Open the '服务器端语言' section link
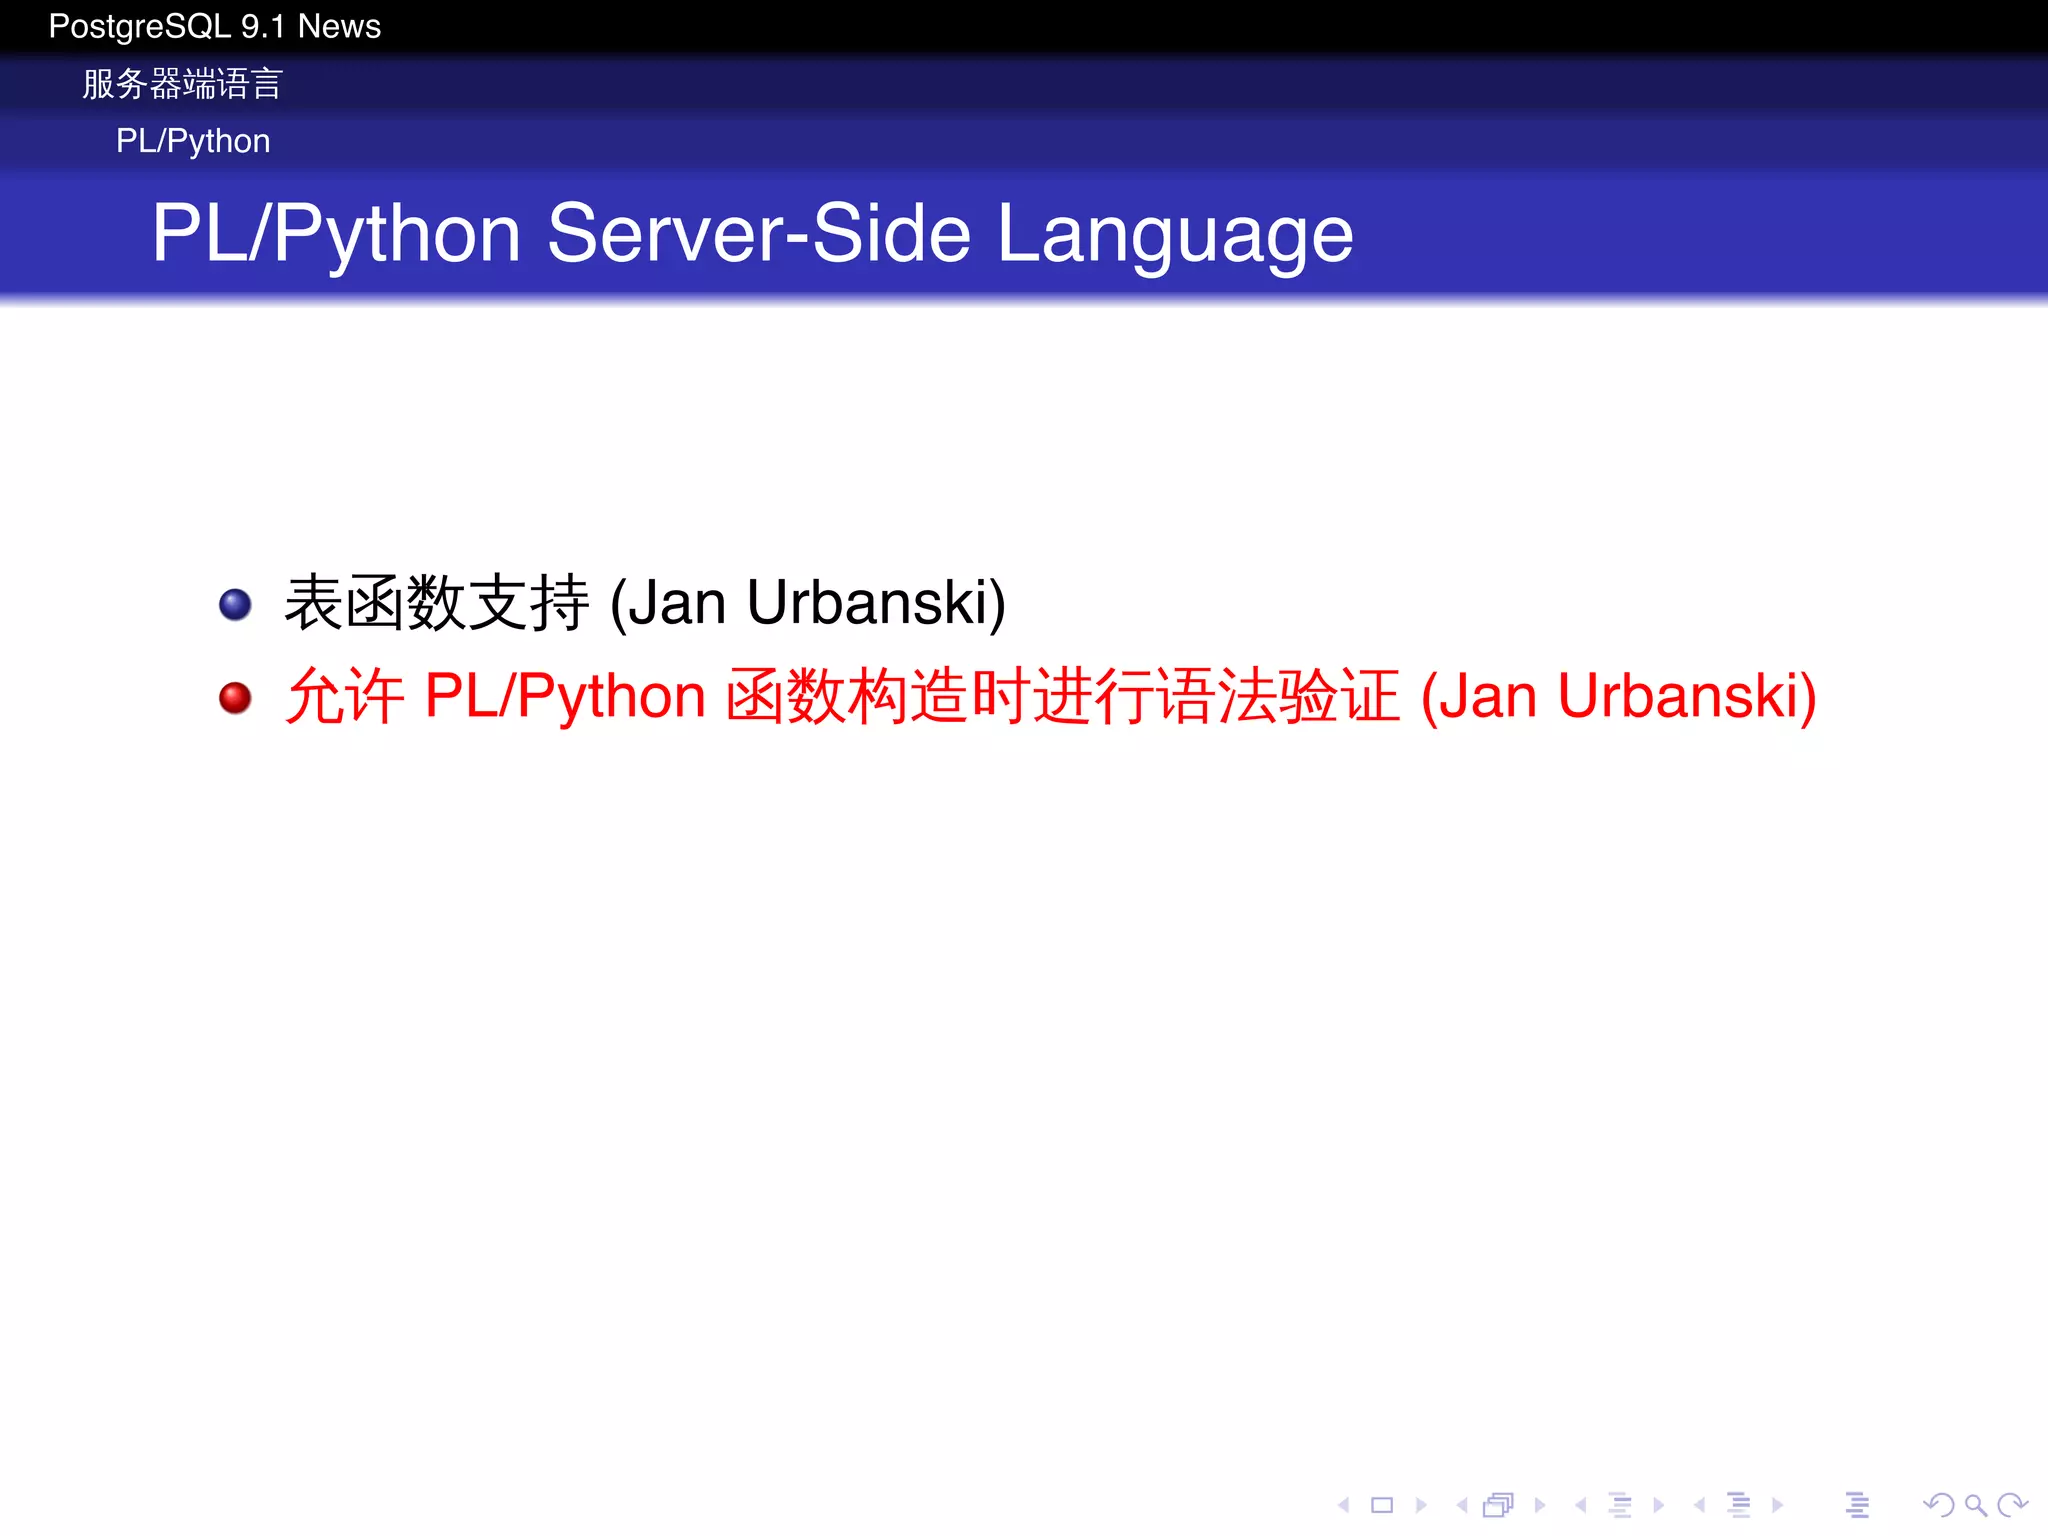Viewport: 2048px width, 1536px height. click(183, 84)
